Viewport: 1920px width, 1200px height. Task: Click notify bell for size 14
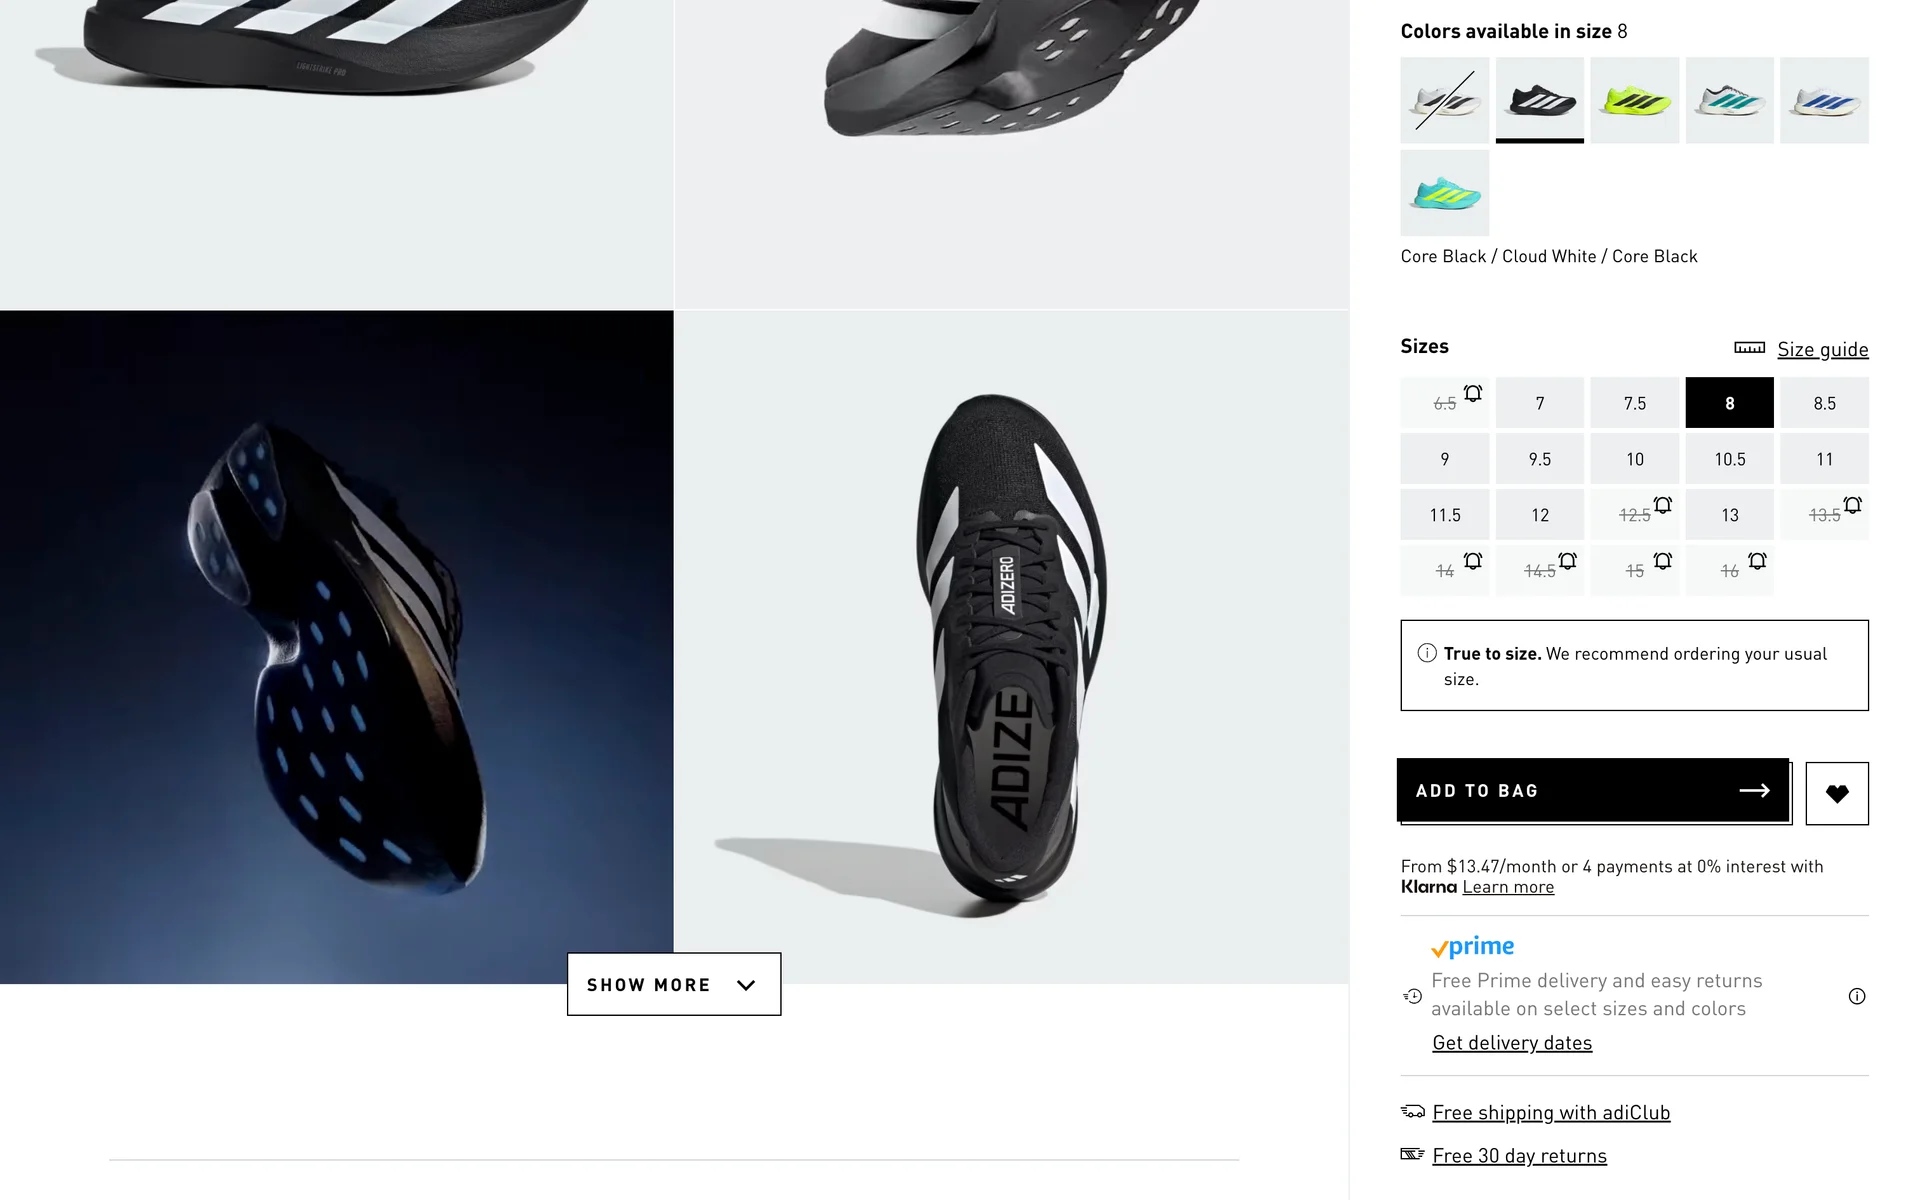click(1473, 561)
